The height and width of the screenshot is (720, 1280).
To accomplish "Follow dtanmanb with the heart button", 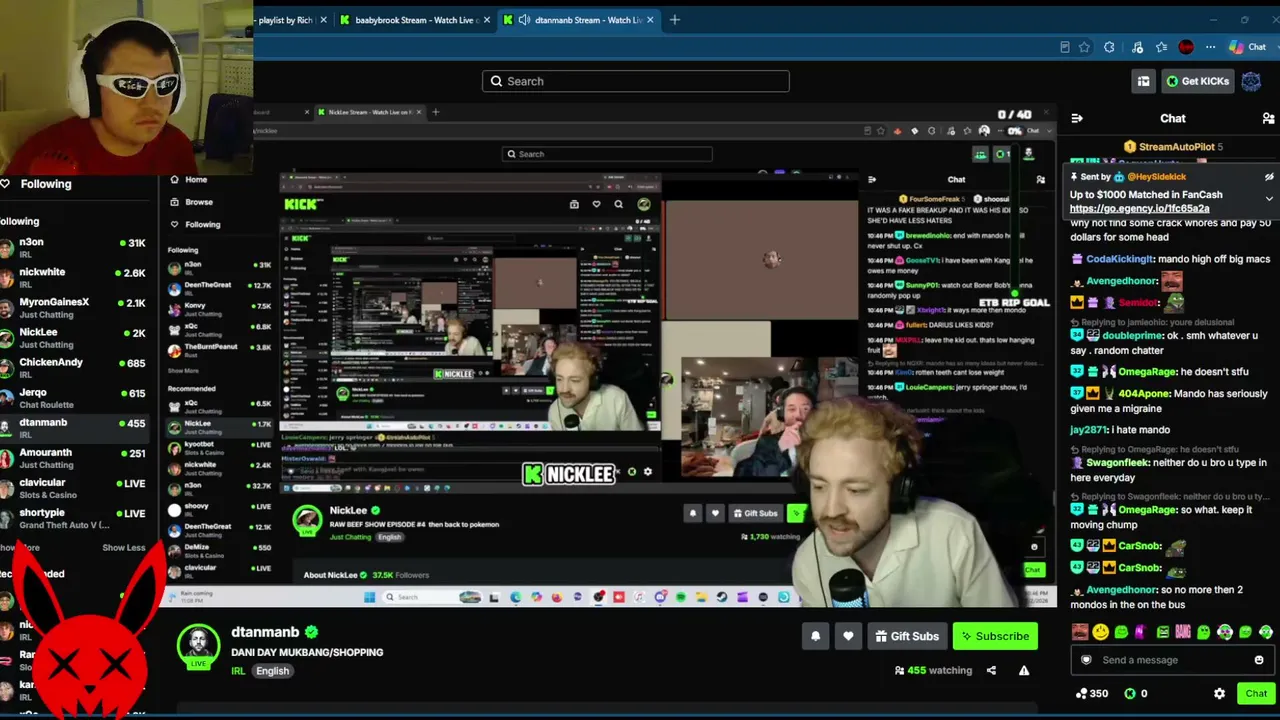I will pos(848,636).
